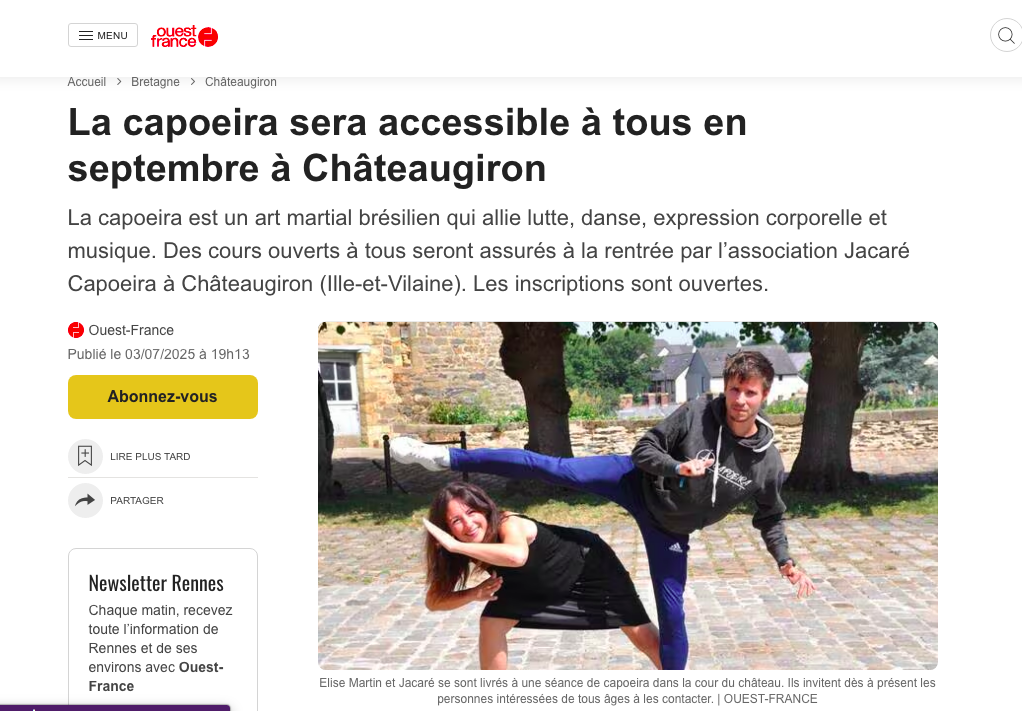This screenshot has height=711, width=1022.
Task: Click the bookmark Lire plus tard icon
Action: 85,456
